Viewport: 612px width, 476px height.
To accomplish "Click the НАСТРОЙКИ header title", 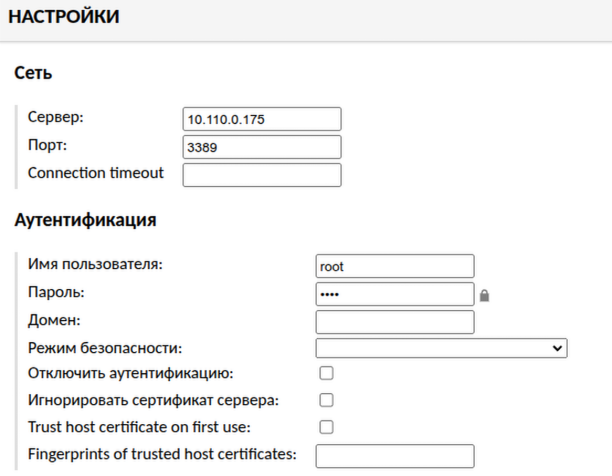I will (63, 17).
